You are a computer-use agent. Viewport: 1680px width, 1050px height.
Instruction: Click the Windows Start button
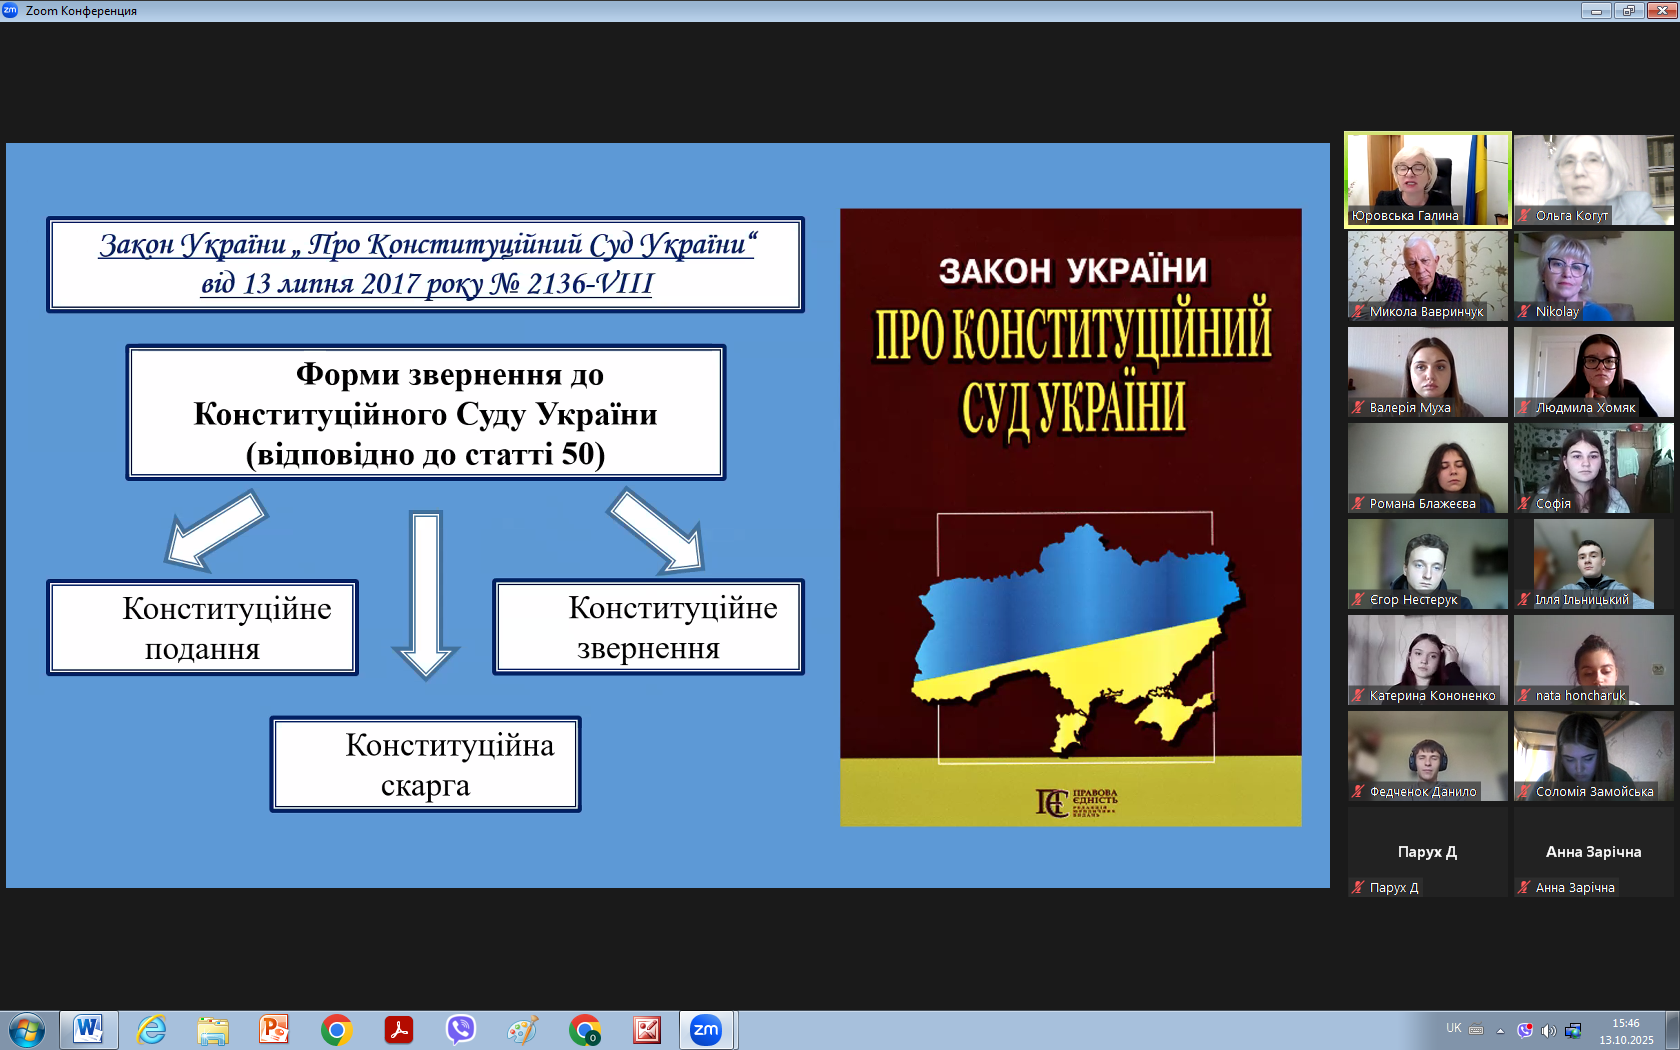(27, 1029)
